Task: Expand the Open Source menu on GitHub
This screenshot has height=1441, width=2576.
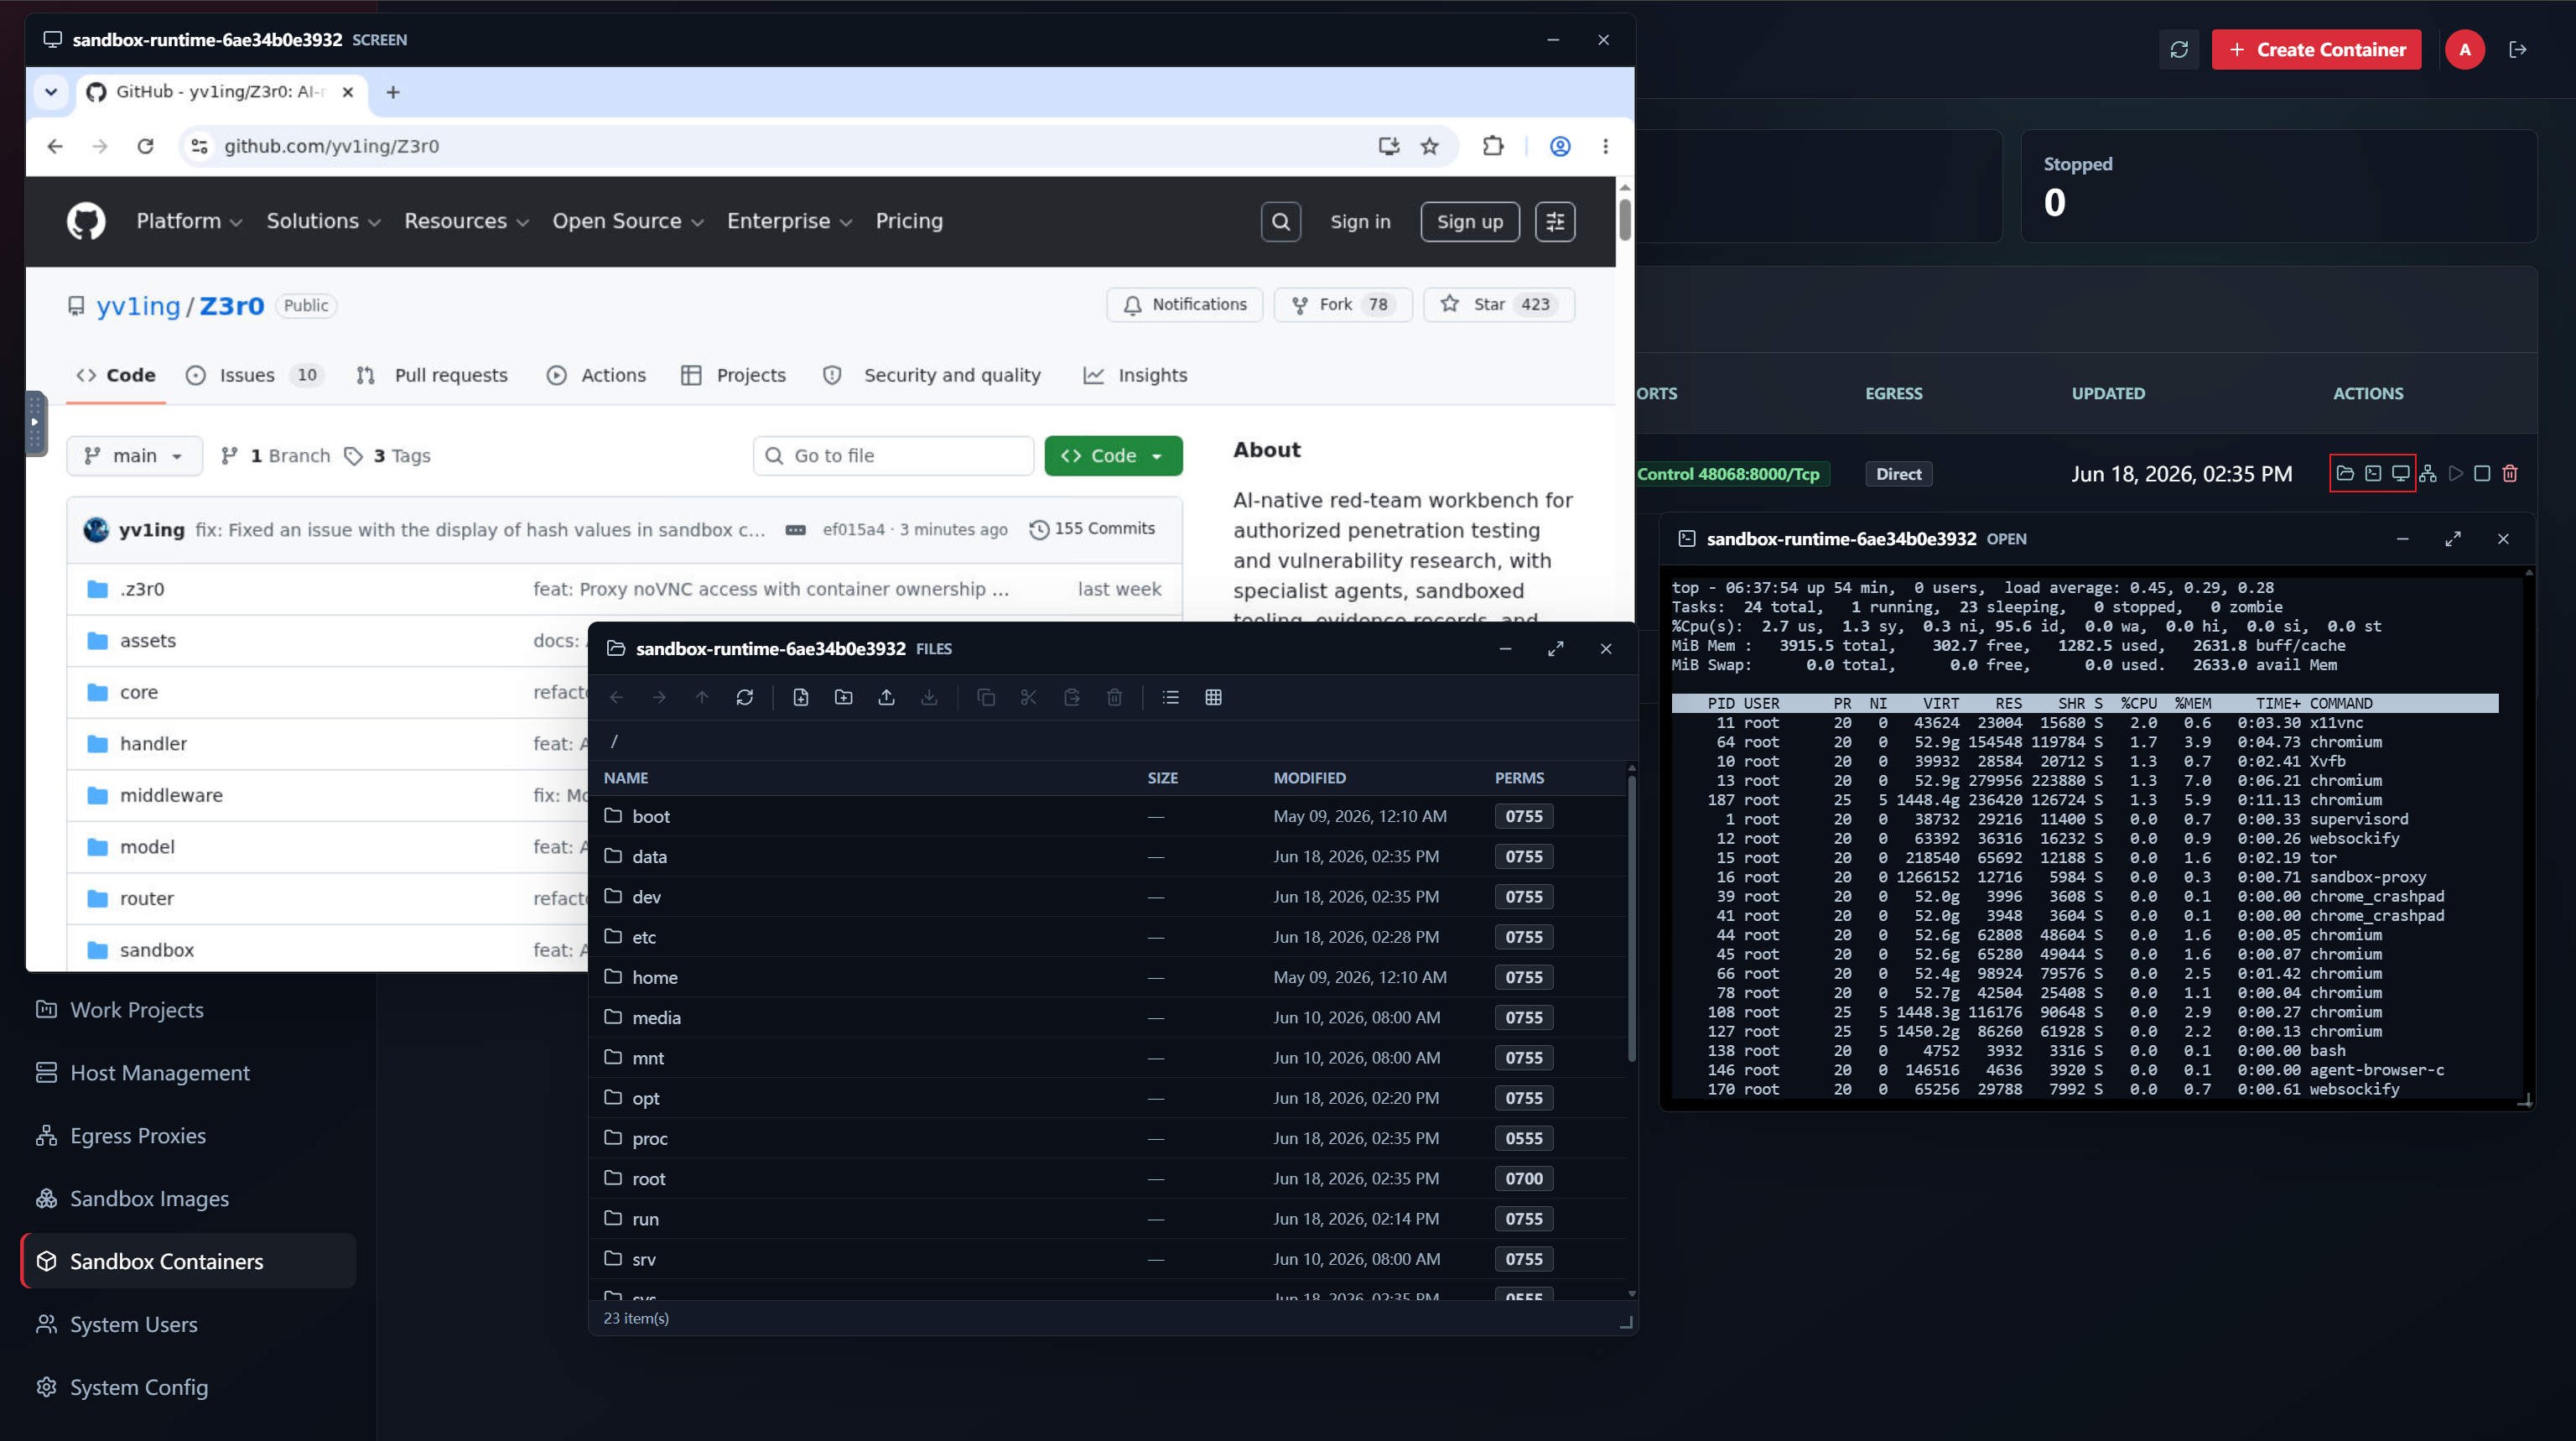Action: pyautogui.click(x=628, y=221)
